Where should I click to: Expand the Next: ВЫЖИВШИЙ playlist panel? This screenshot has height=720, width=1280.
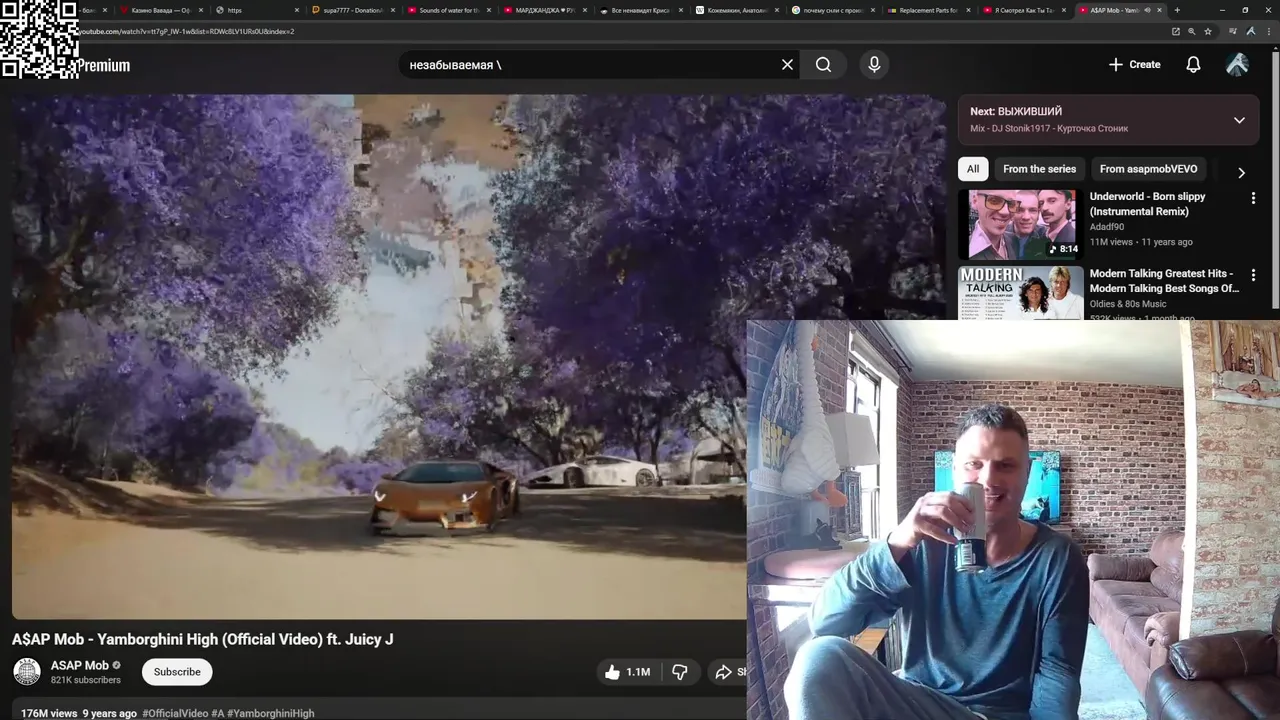click(1239, 120)
